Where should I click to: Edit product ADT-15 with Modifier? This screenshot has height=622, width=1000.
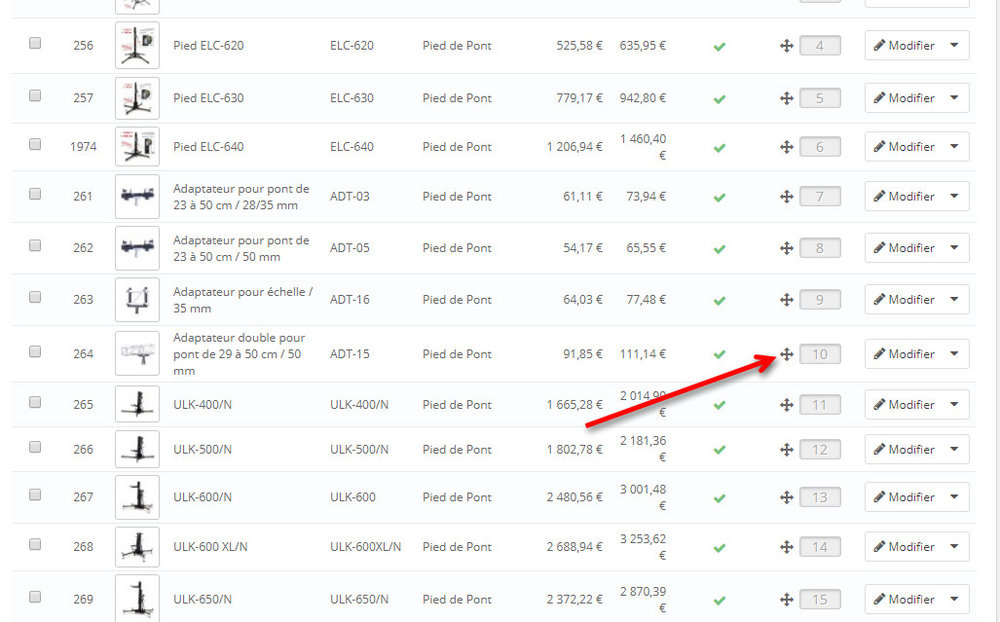point(904,353)
